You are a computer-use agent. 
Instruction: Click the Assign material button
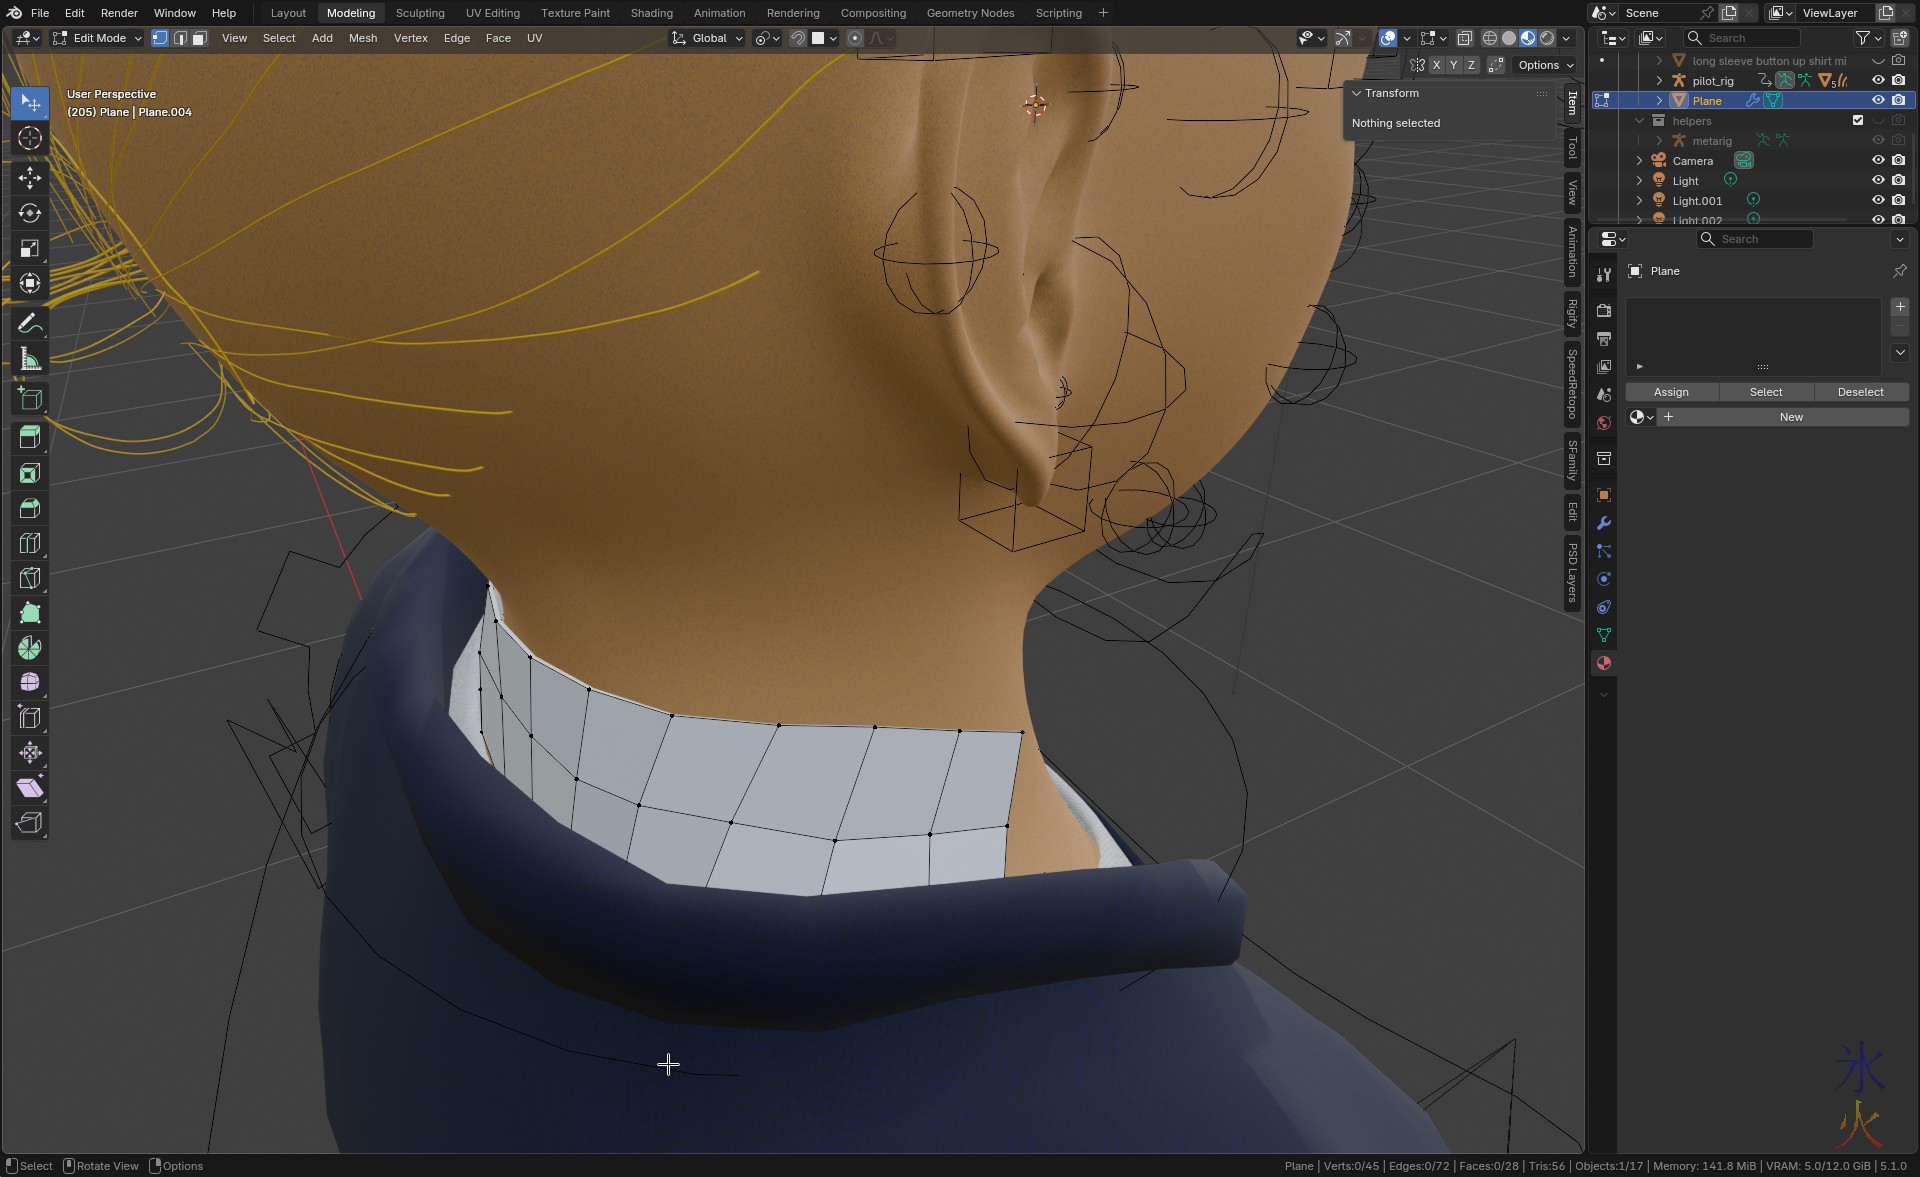coord(1670,392)
